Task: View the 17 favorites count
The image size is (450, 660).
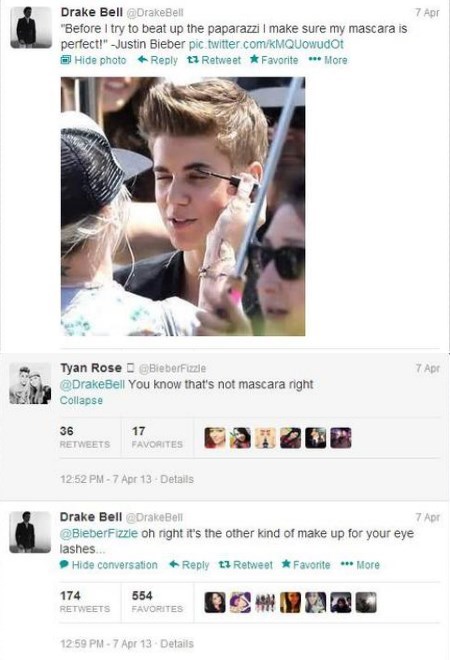Action: [x=157, y=437]
